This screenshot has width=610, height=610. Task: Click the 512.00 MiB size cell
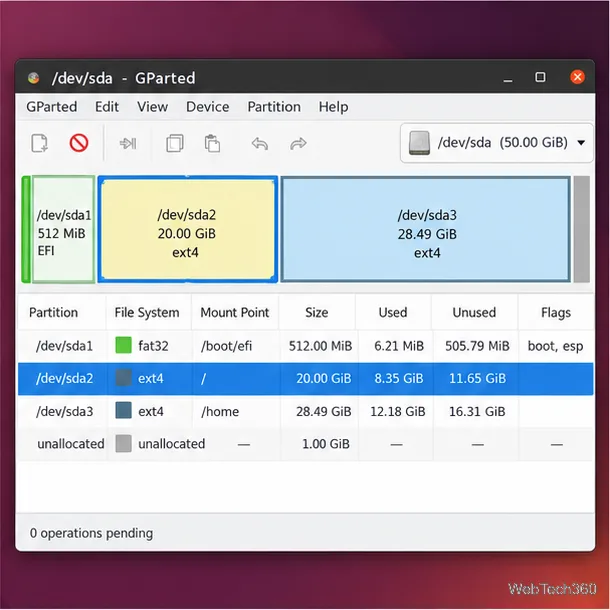320,346
